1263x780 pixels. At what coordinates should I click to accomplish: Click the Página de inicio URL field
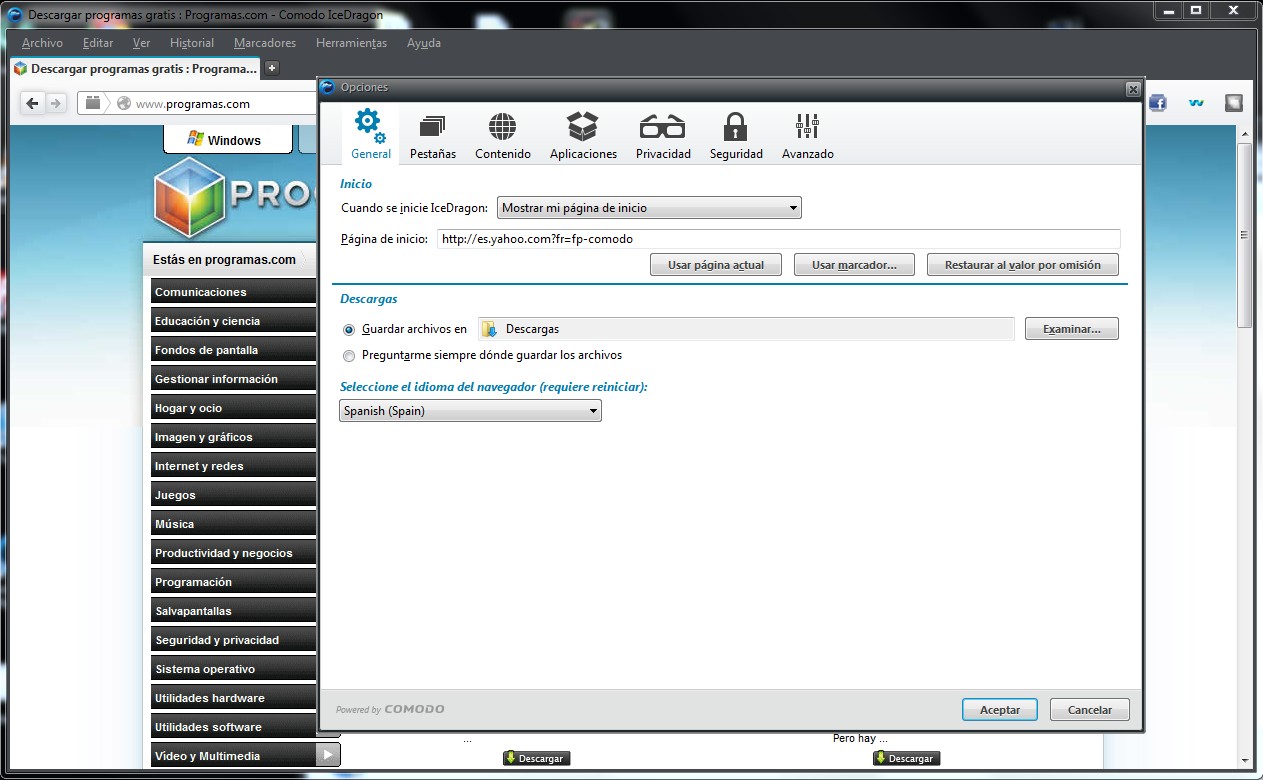pos(778,239)
